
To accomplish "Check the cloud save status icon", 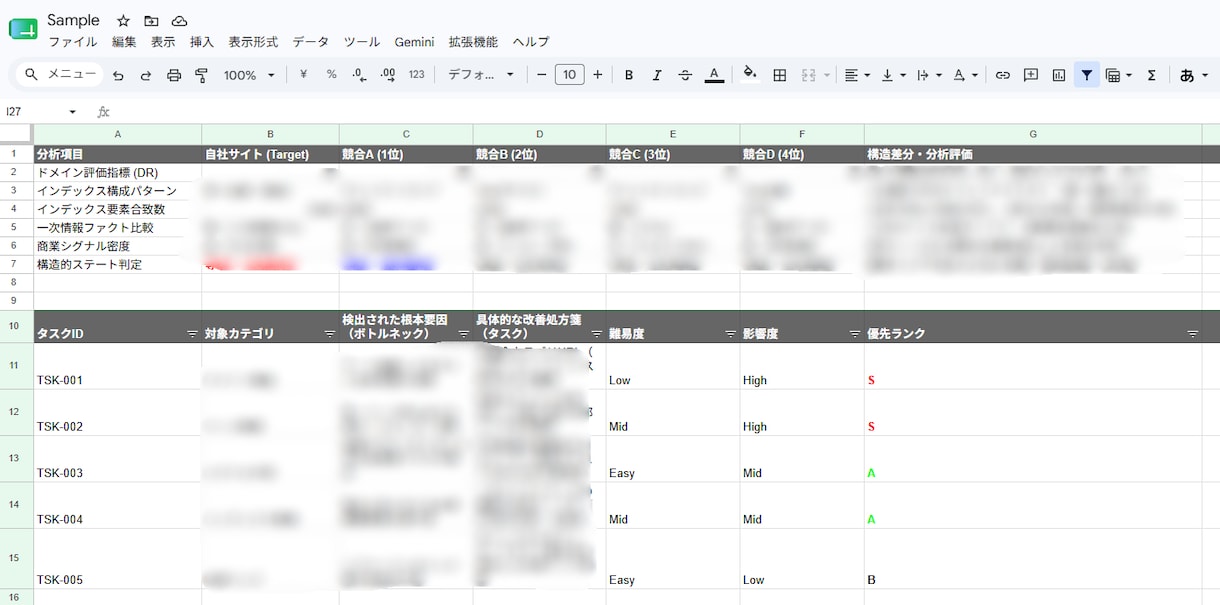I will coord(179,21).
